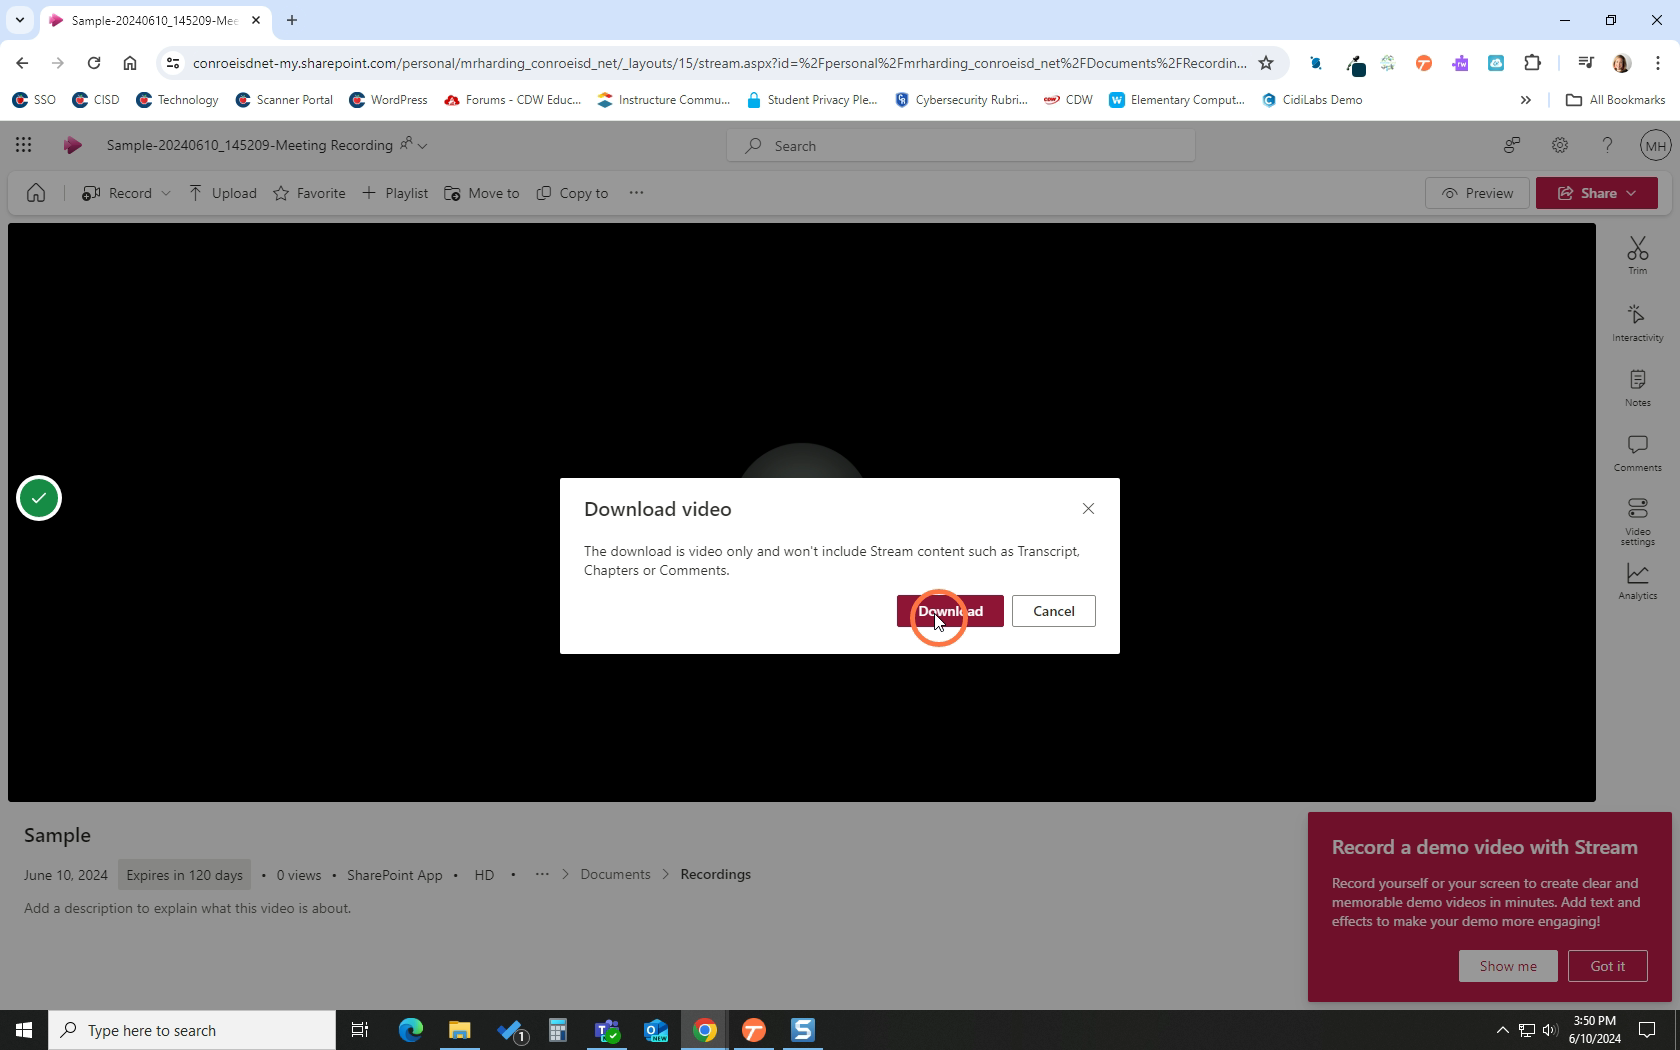Show hidden system tray icons
Viewport: 1680px width, 1050px height.
pos(1502,1030)
